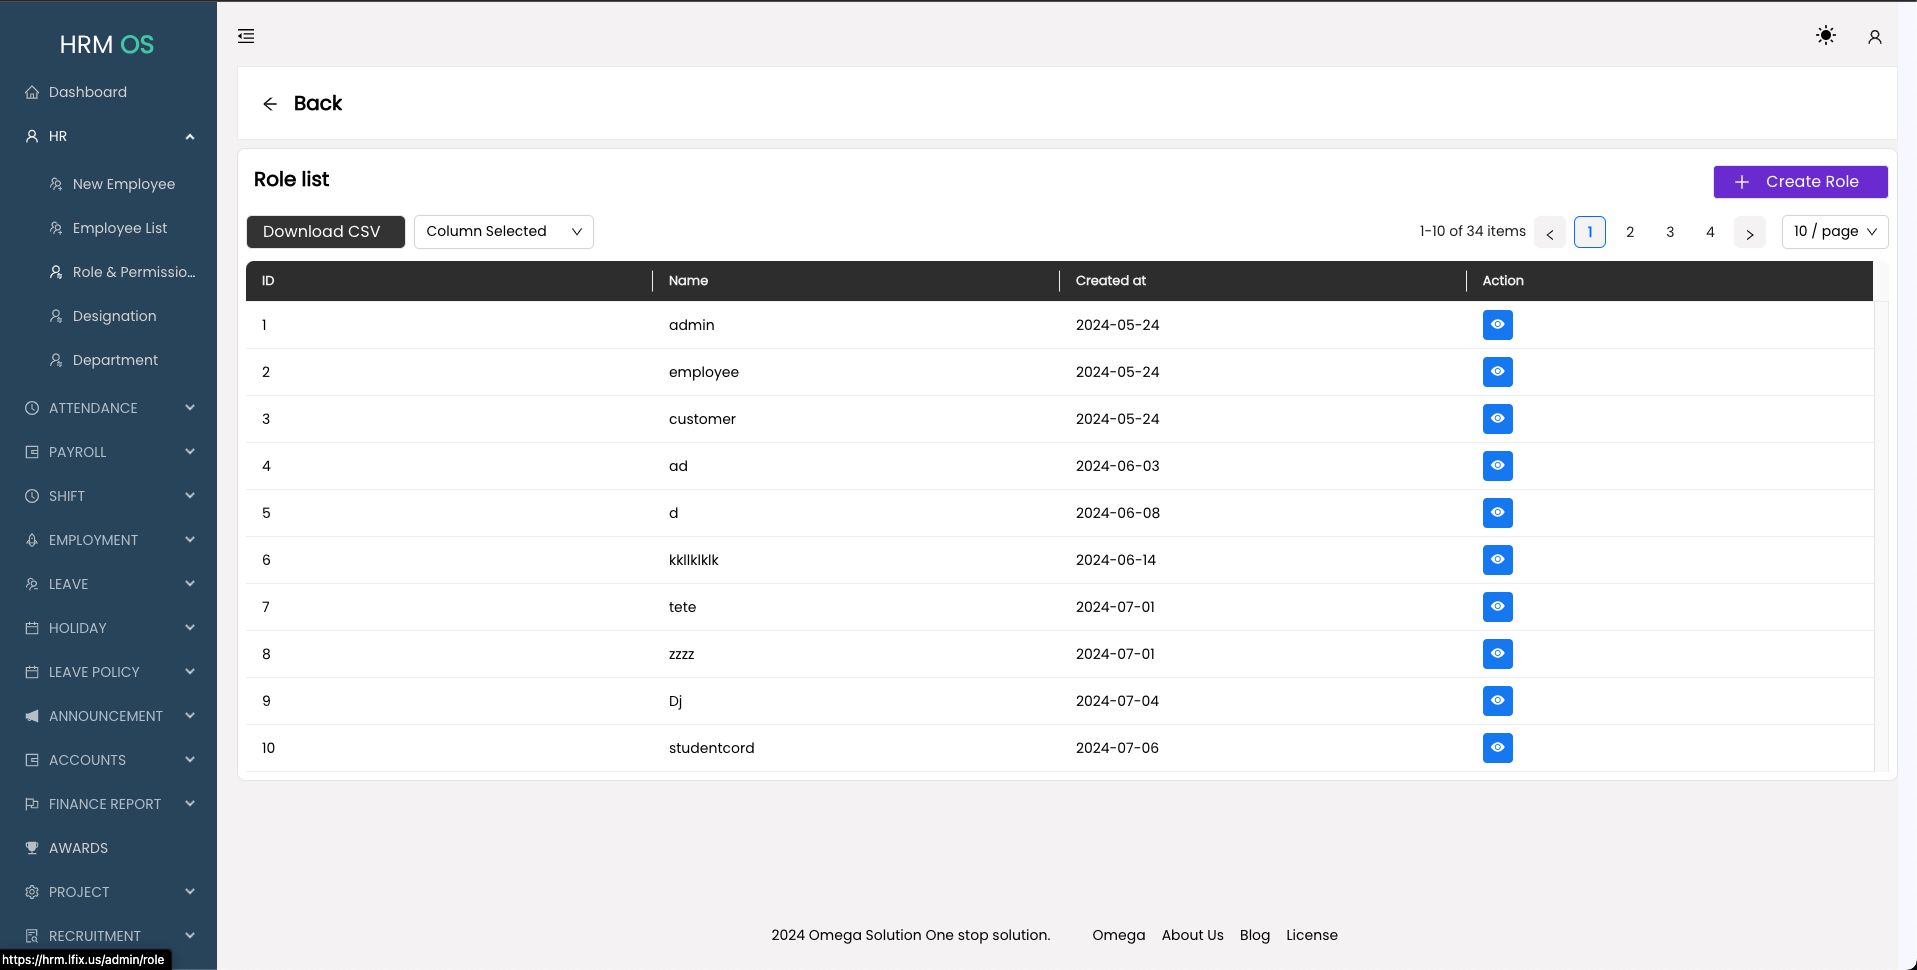Viewport: 1917px width, 970px height.
Task: Click the Announcement megaphone icon
Action: click(x=32, y=716)
